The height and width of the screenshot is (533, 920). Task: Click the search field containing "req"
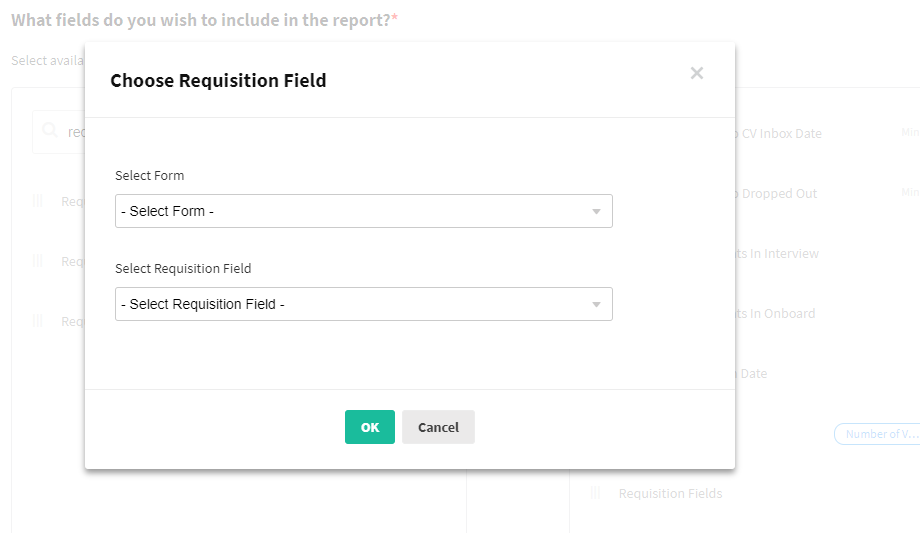pyautogui.click(x=59, y=132)
